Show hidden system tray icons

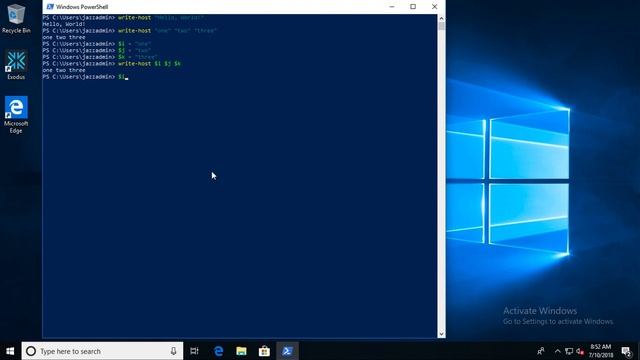(557, 351)
